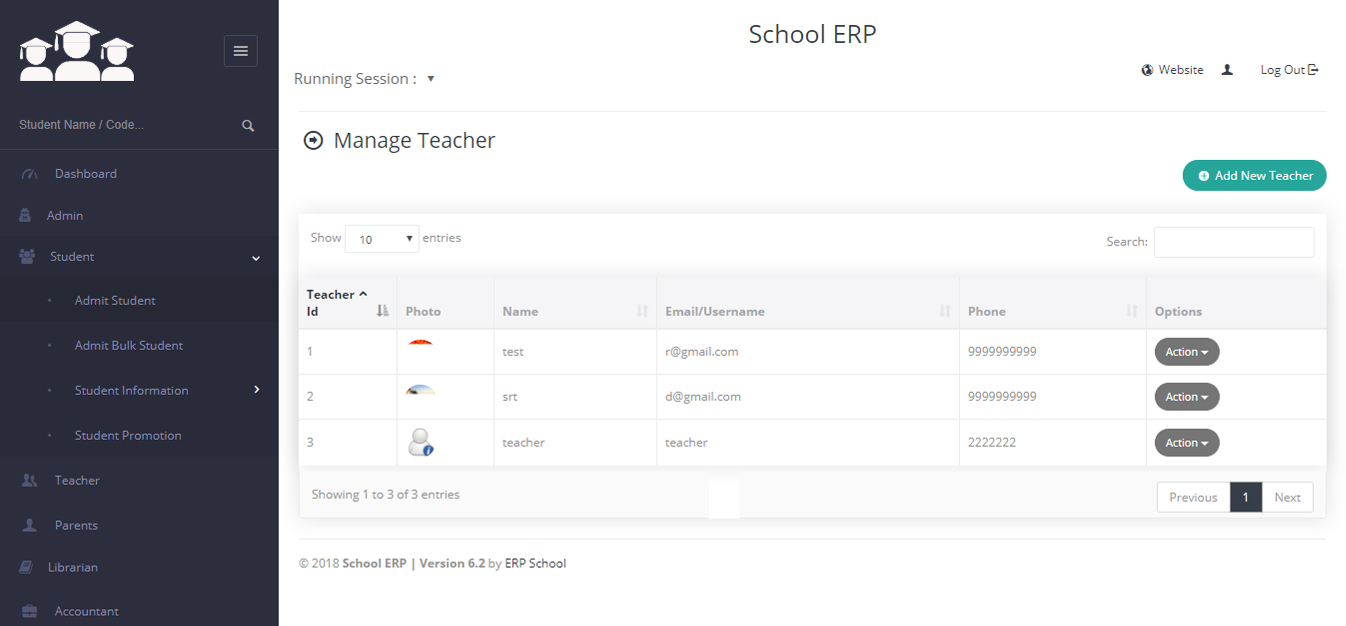Screen dimensions: 1346x626
Task: Select Admit Bulk Student in sidebar
Action: click(x=128, y=345)
